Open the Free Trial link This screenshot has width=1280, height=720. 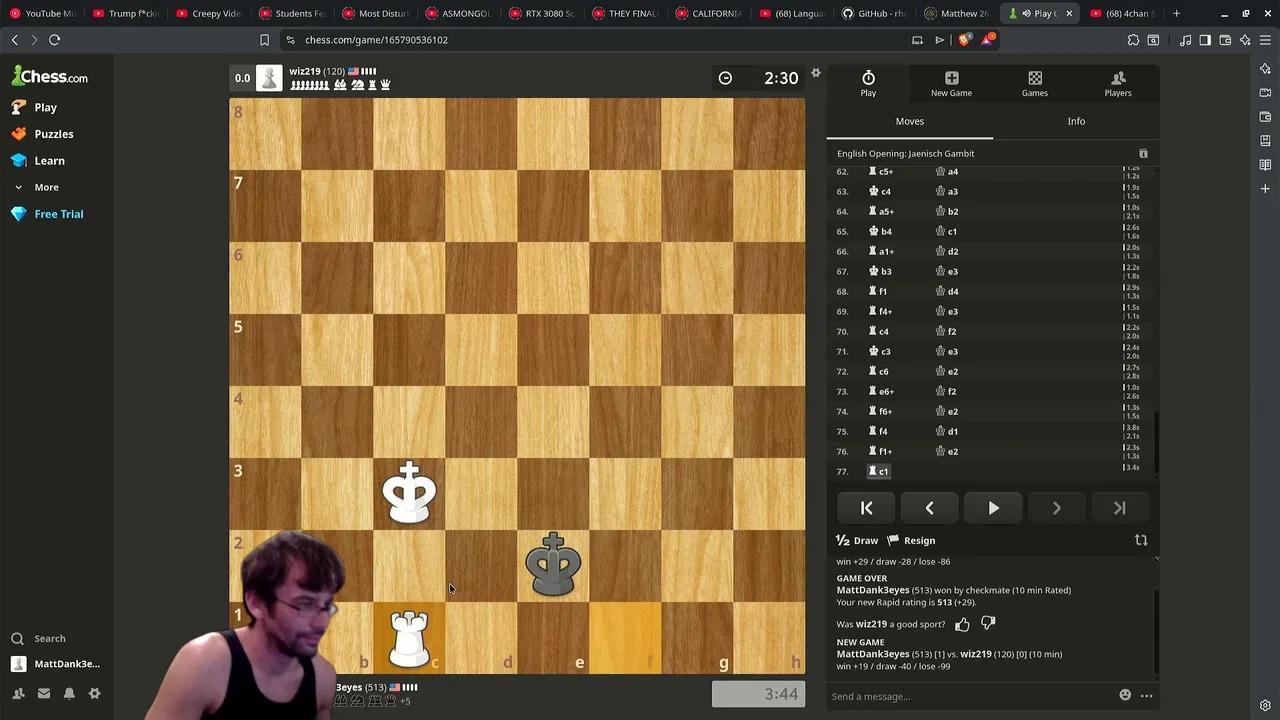pos(48,214)
